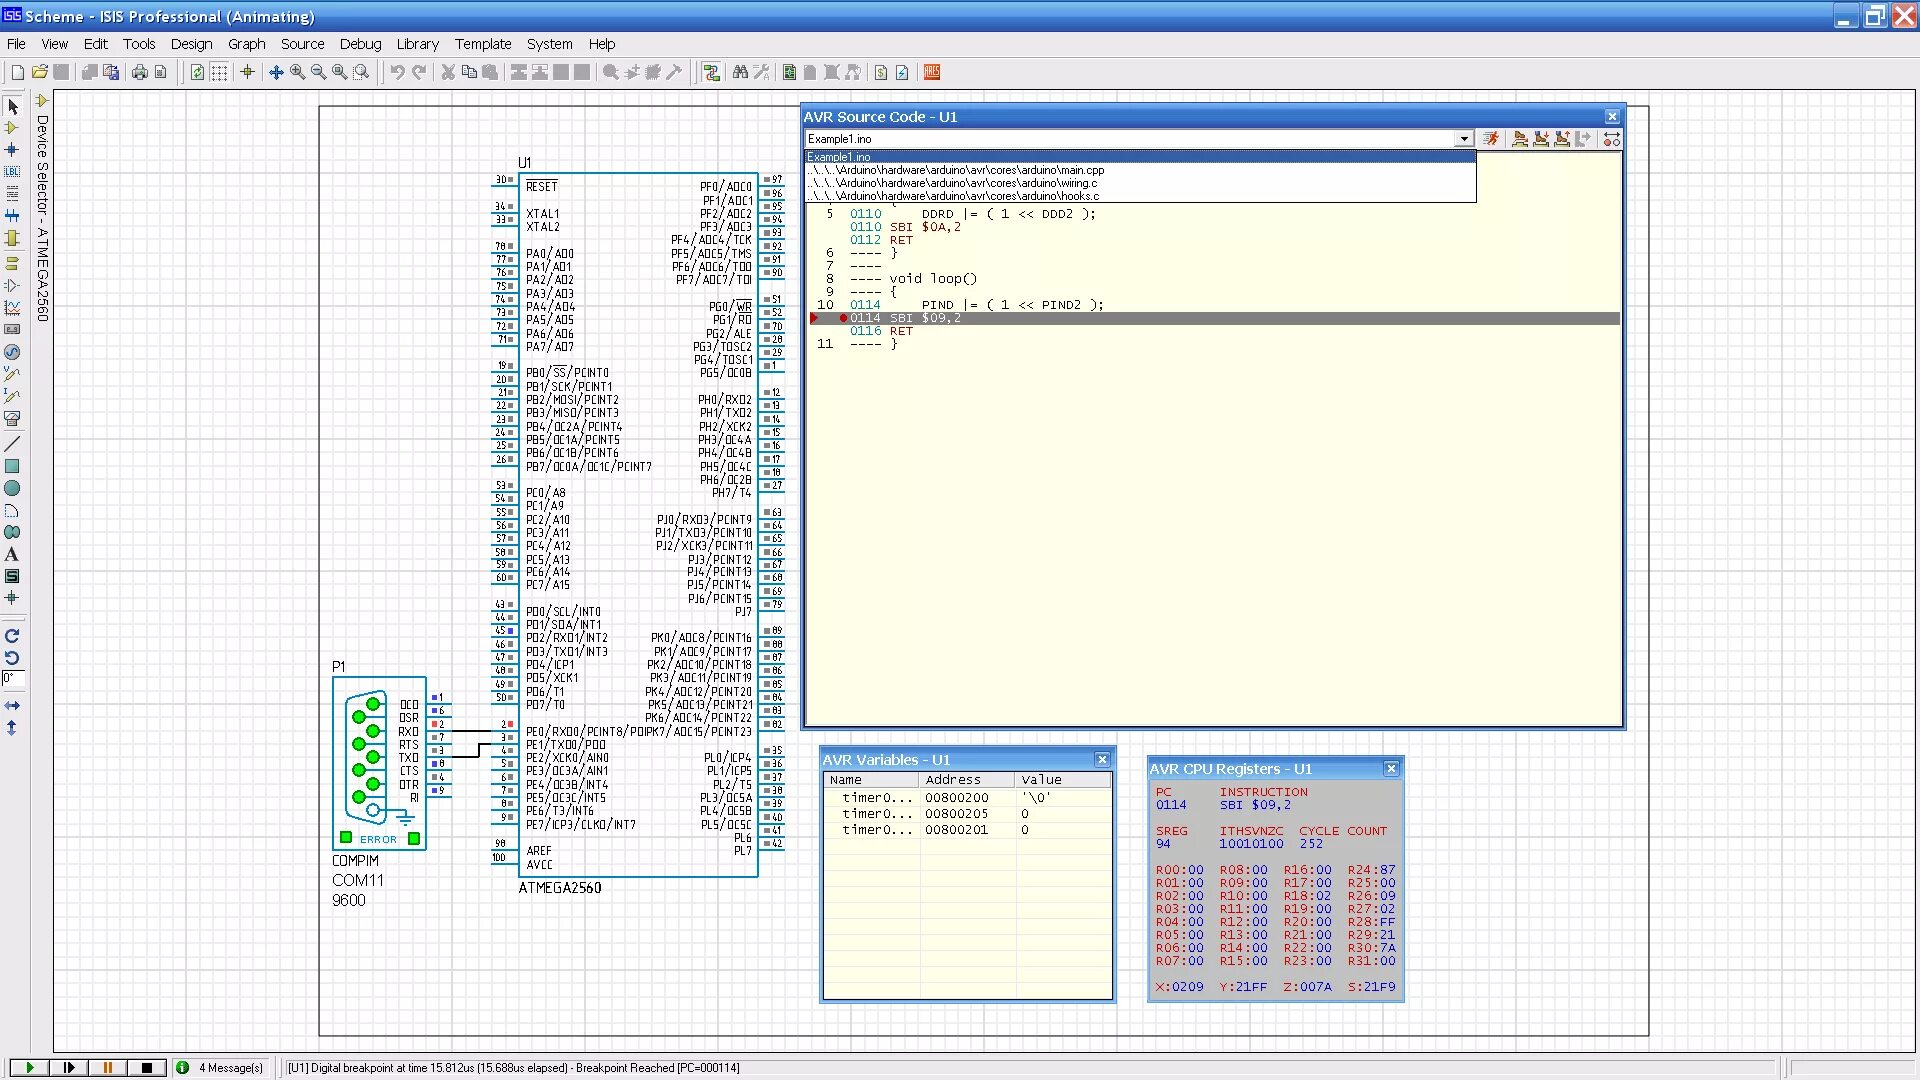Click the Open Design folder icon
This screenshot has width=1920, height=1080.
[x=40, y=72]
